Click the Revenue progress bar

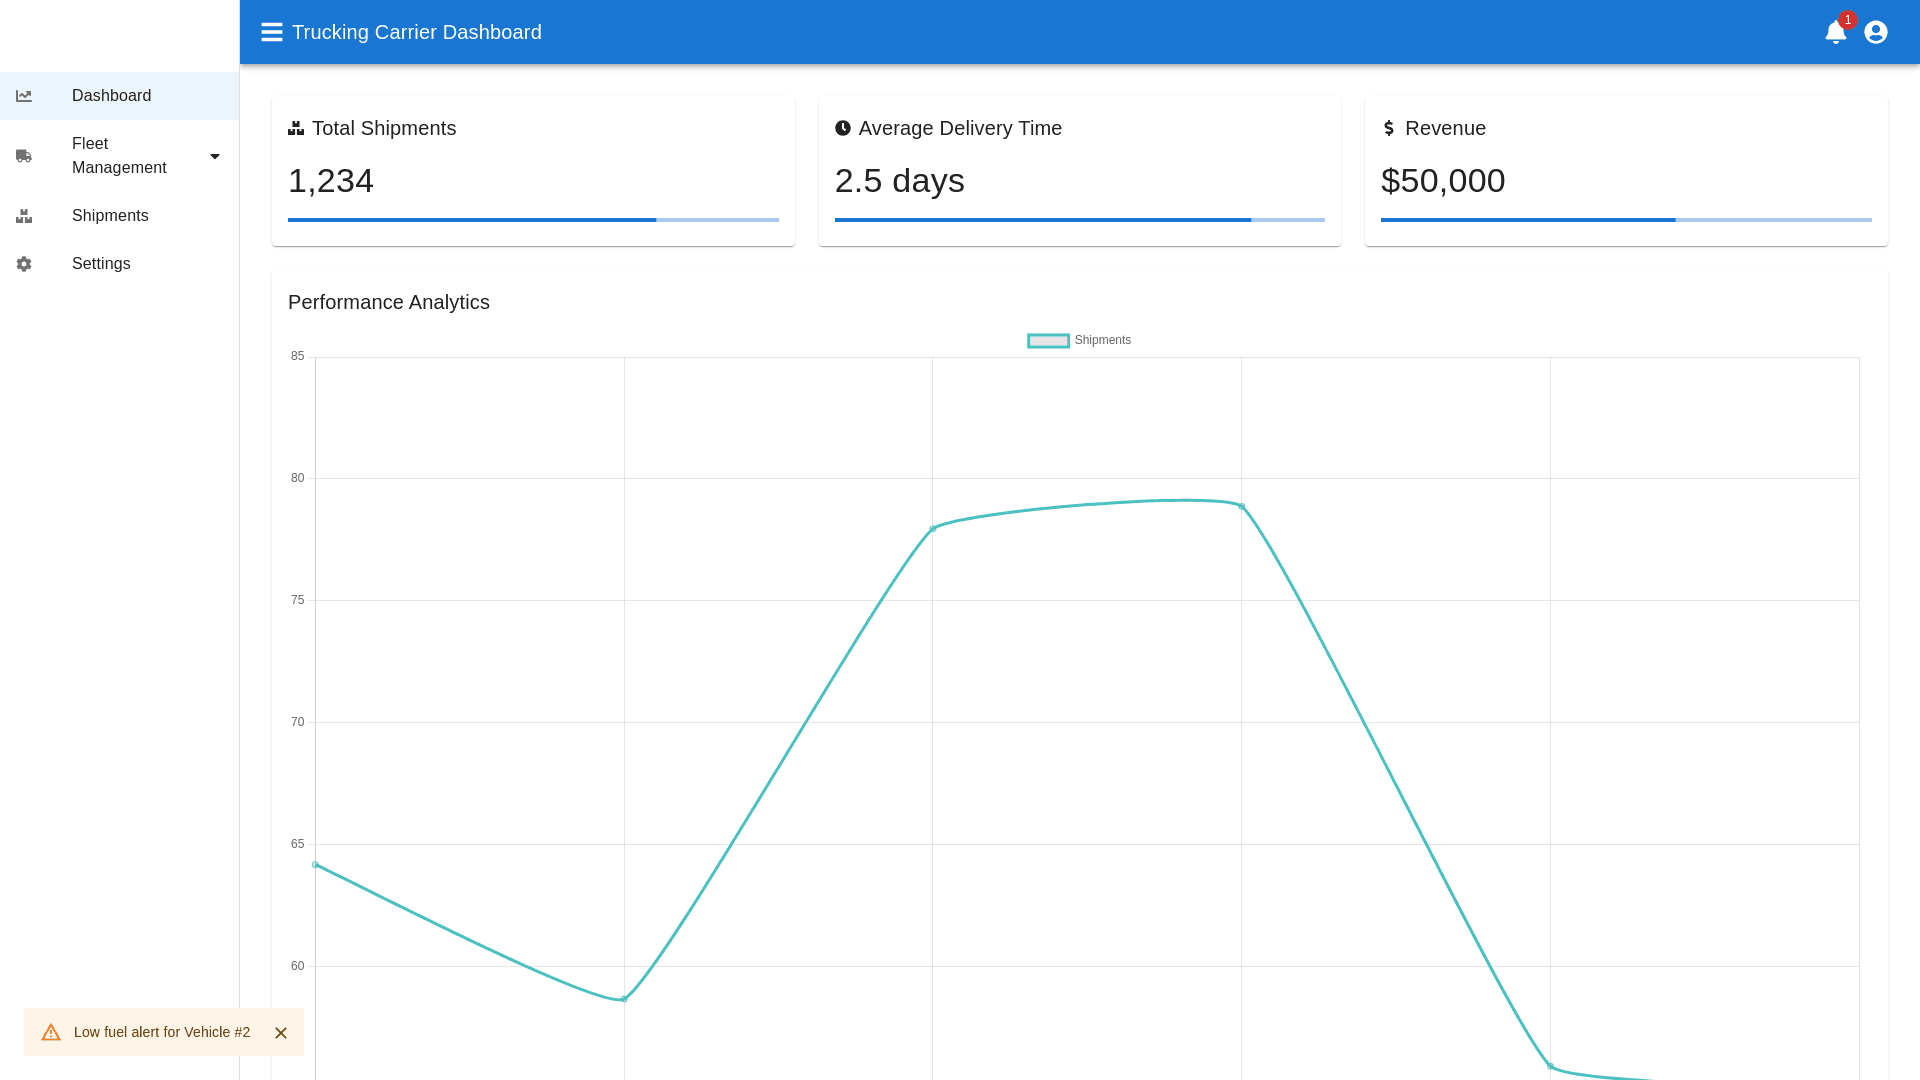tap(1626, 220)
